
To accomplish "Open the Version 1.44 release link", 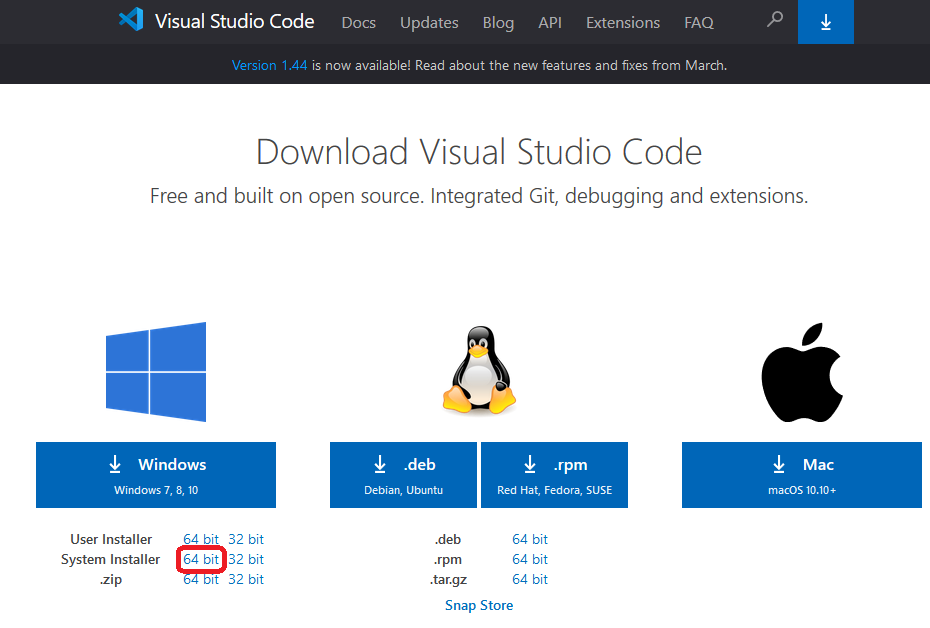I will point(269,65).
